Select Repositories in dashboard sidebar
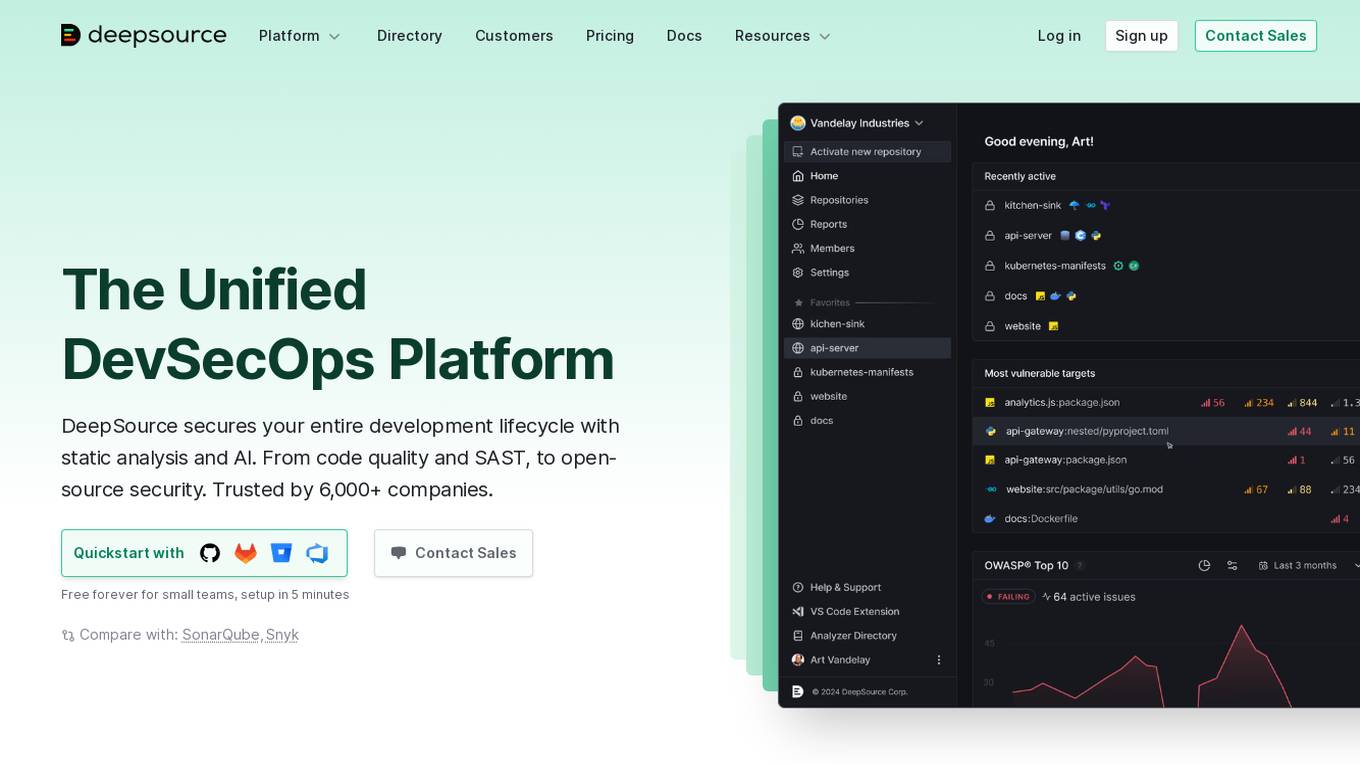Screen dimensions: 1360x764 click(867, 200)
